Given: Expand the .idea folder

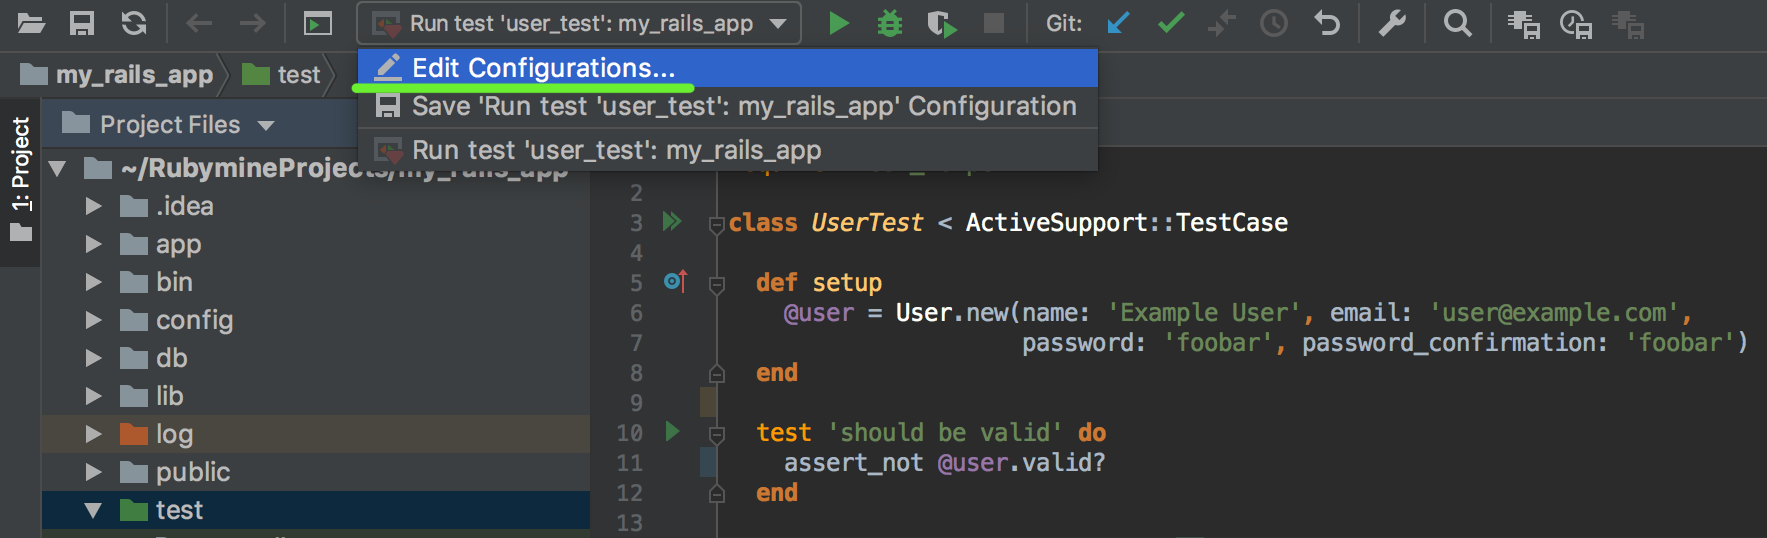Looking at the screenshot, I should tap(94, 206).
